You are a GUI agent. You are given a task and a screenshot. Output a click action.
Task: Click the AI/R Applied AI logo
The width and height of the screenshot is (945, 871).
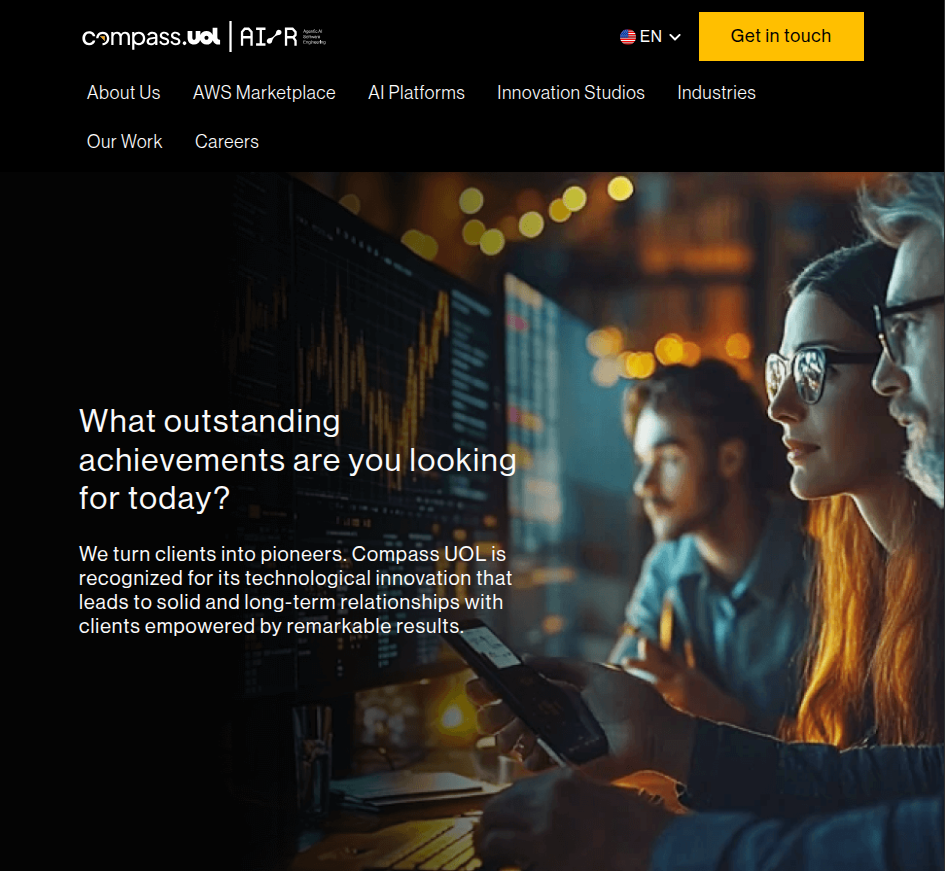click(283, 37)
